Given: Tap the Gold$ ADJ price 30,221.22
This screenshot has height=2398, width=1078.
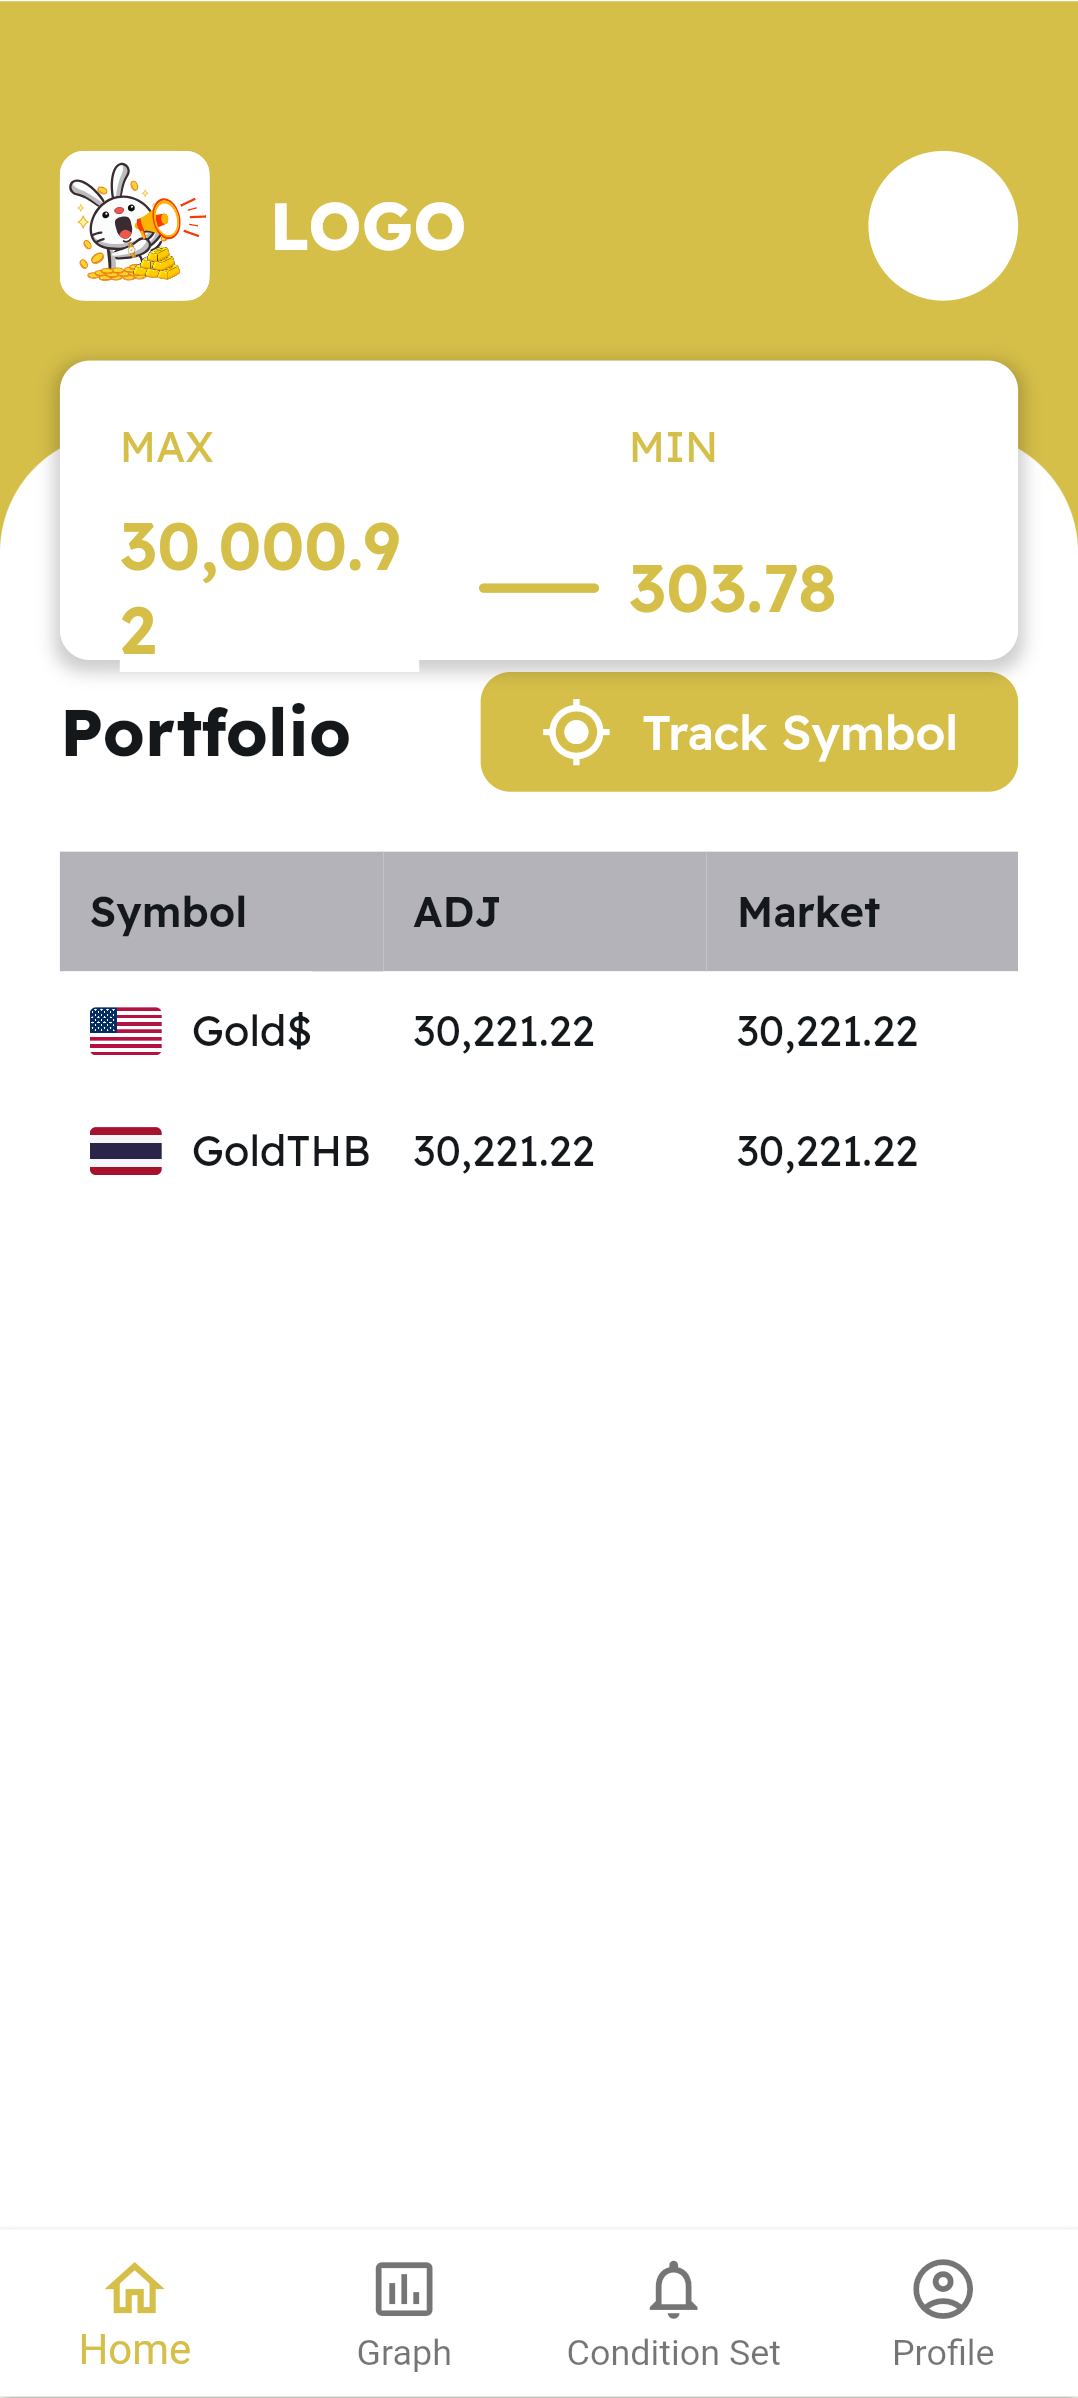Looking at the screenshot, I should (x=504, y=1031).
